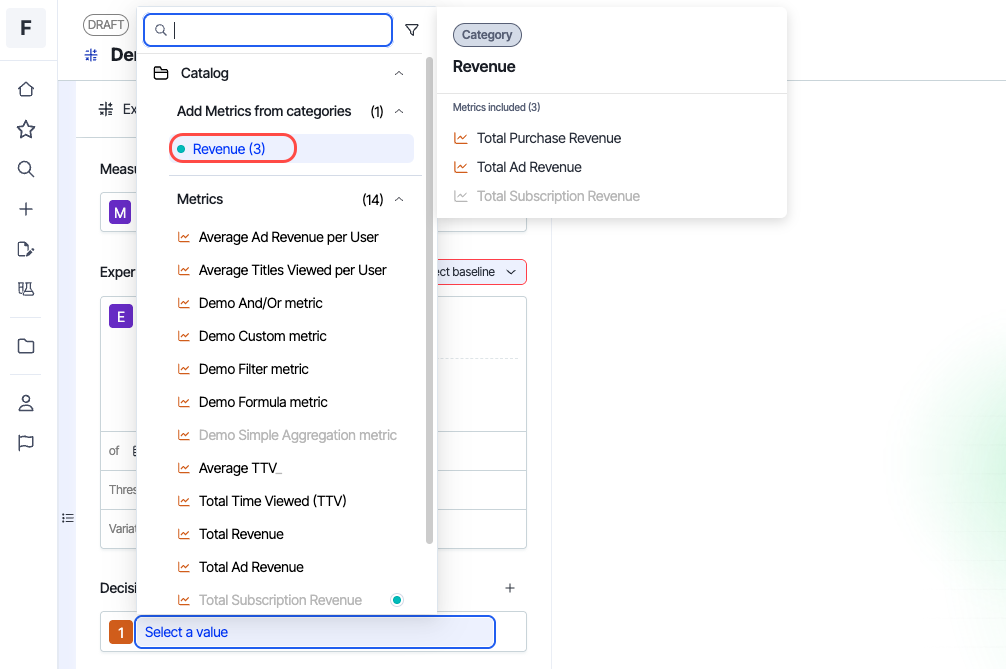Collapse the Catalog section chevron
The height and width of the screenshot is (669, 1006).
point(399,73)
